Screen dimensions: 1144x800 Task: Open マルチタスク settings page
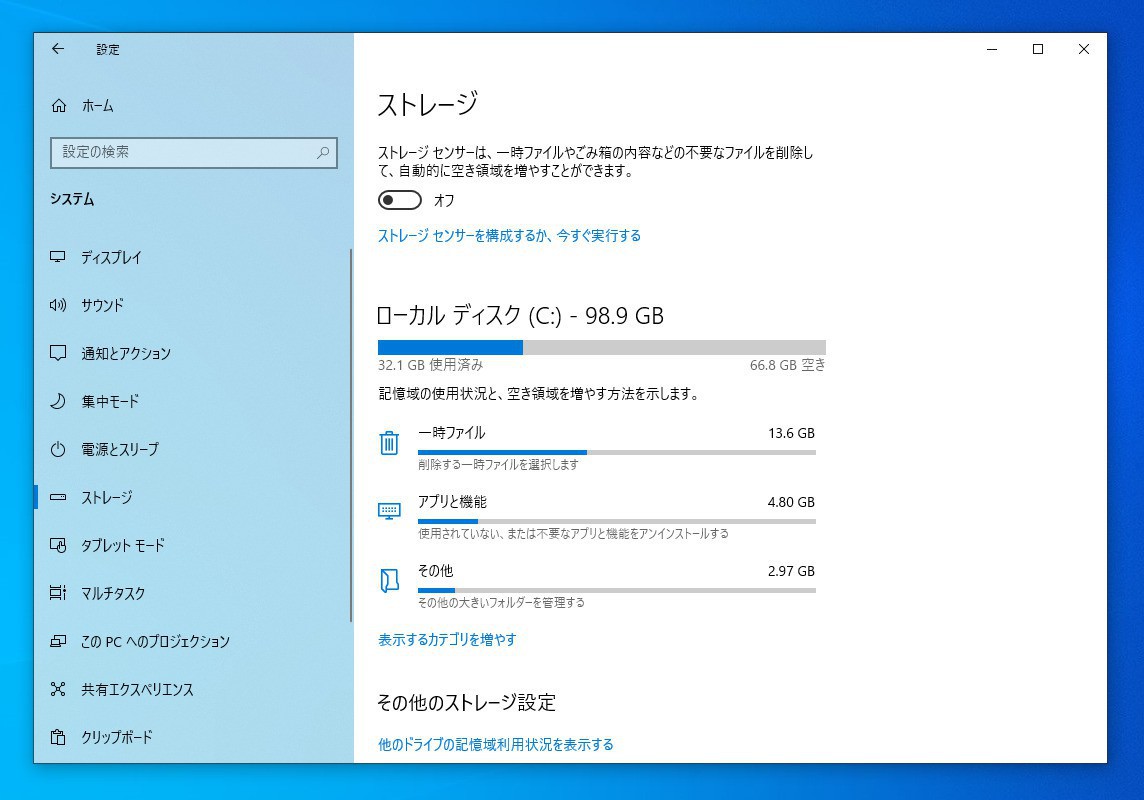pyautogui.click(x=193, y=593)
